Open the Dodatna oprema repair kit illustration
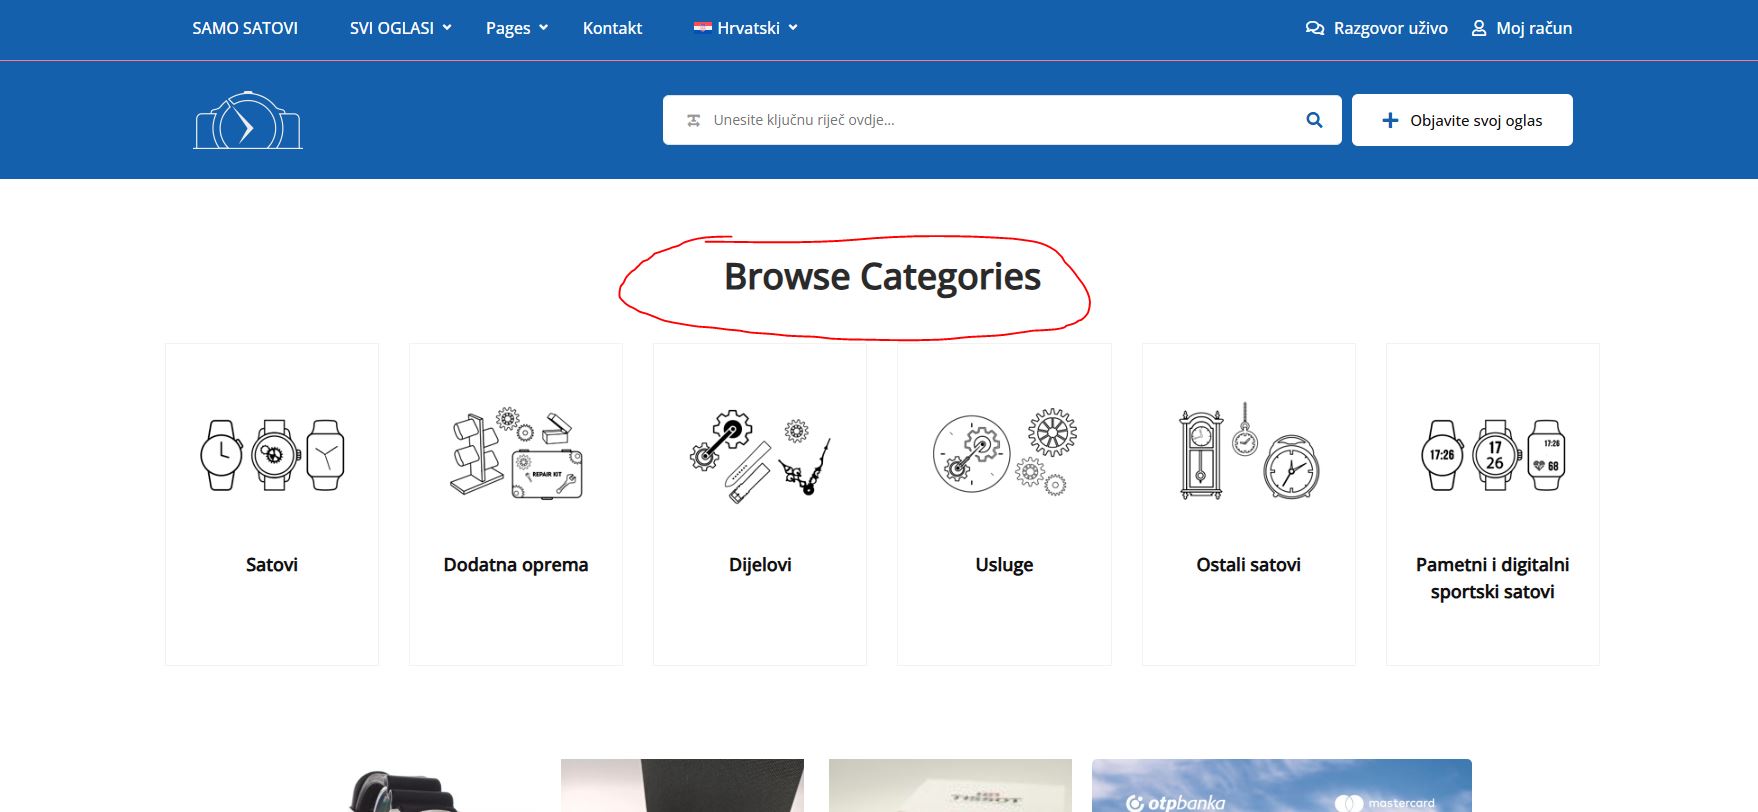The image size is (1758, 812). click(x=516, y=452)
